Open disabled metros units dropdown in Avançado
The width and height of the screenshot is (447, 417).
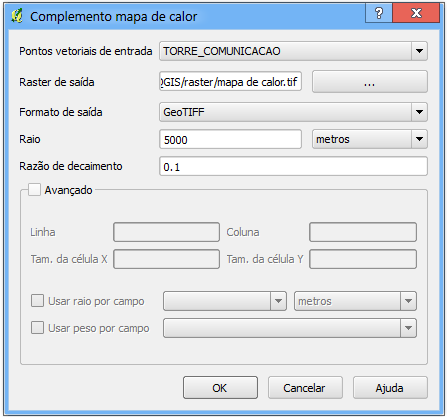tap(355, 301)
